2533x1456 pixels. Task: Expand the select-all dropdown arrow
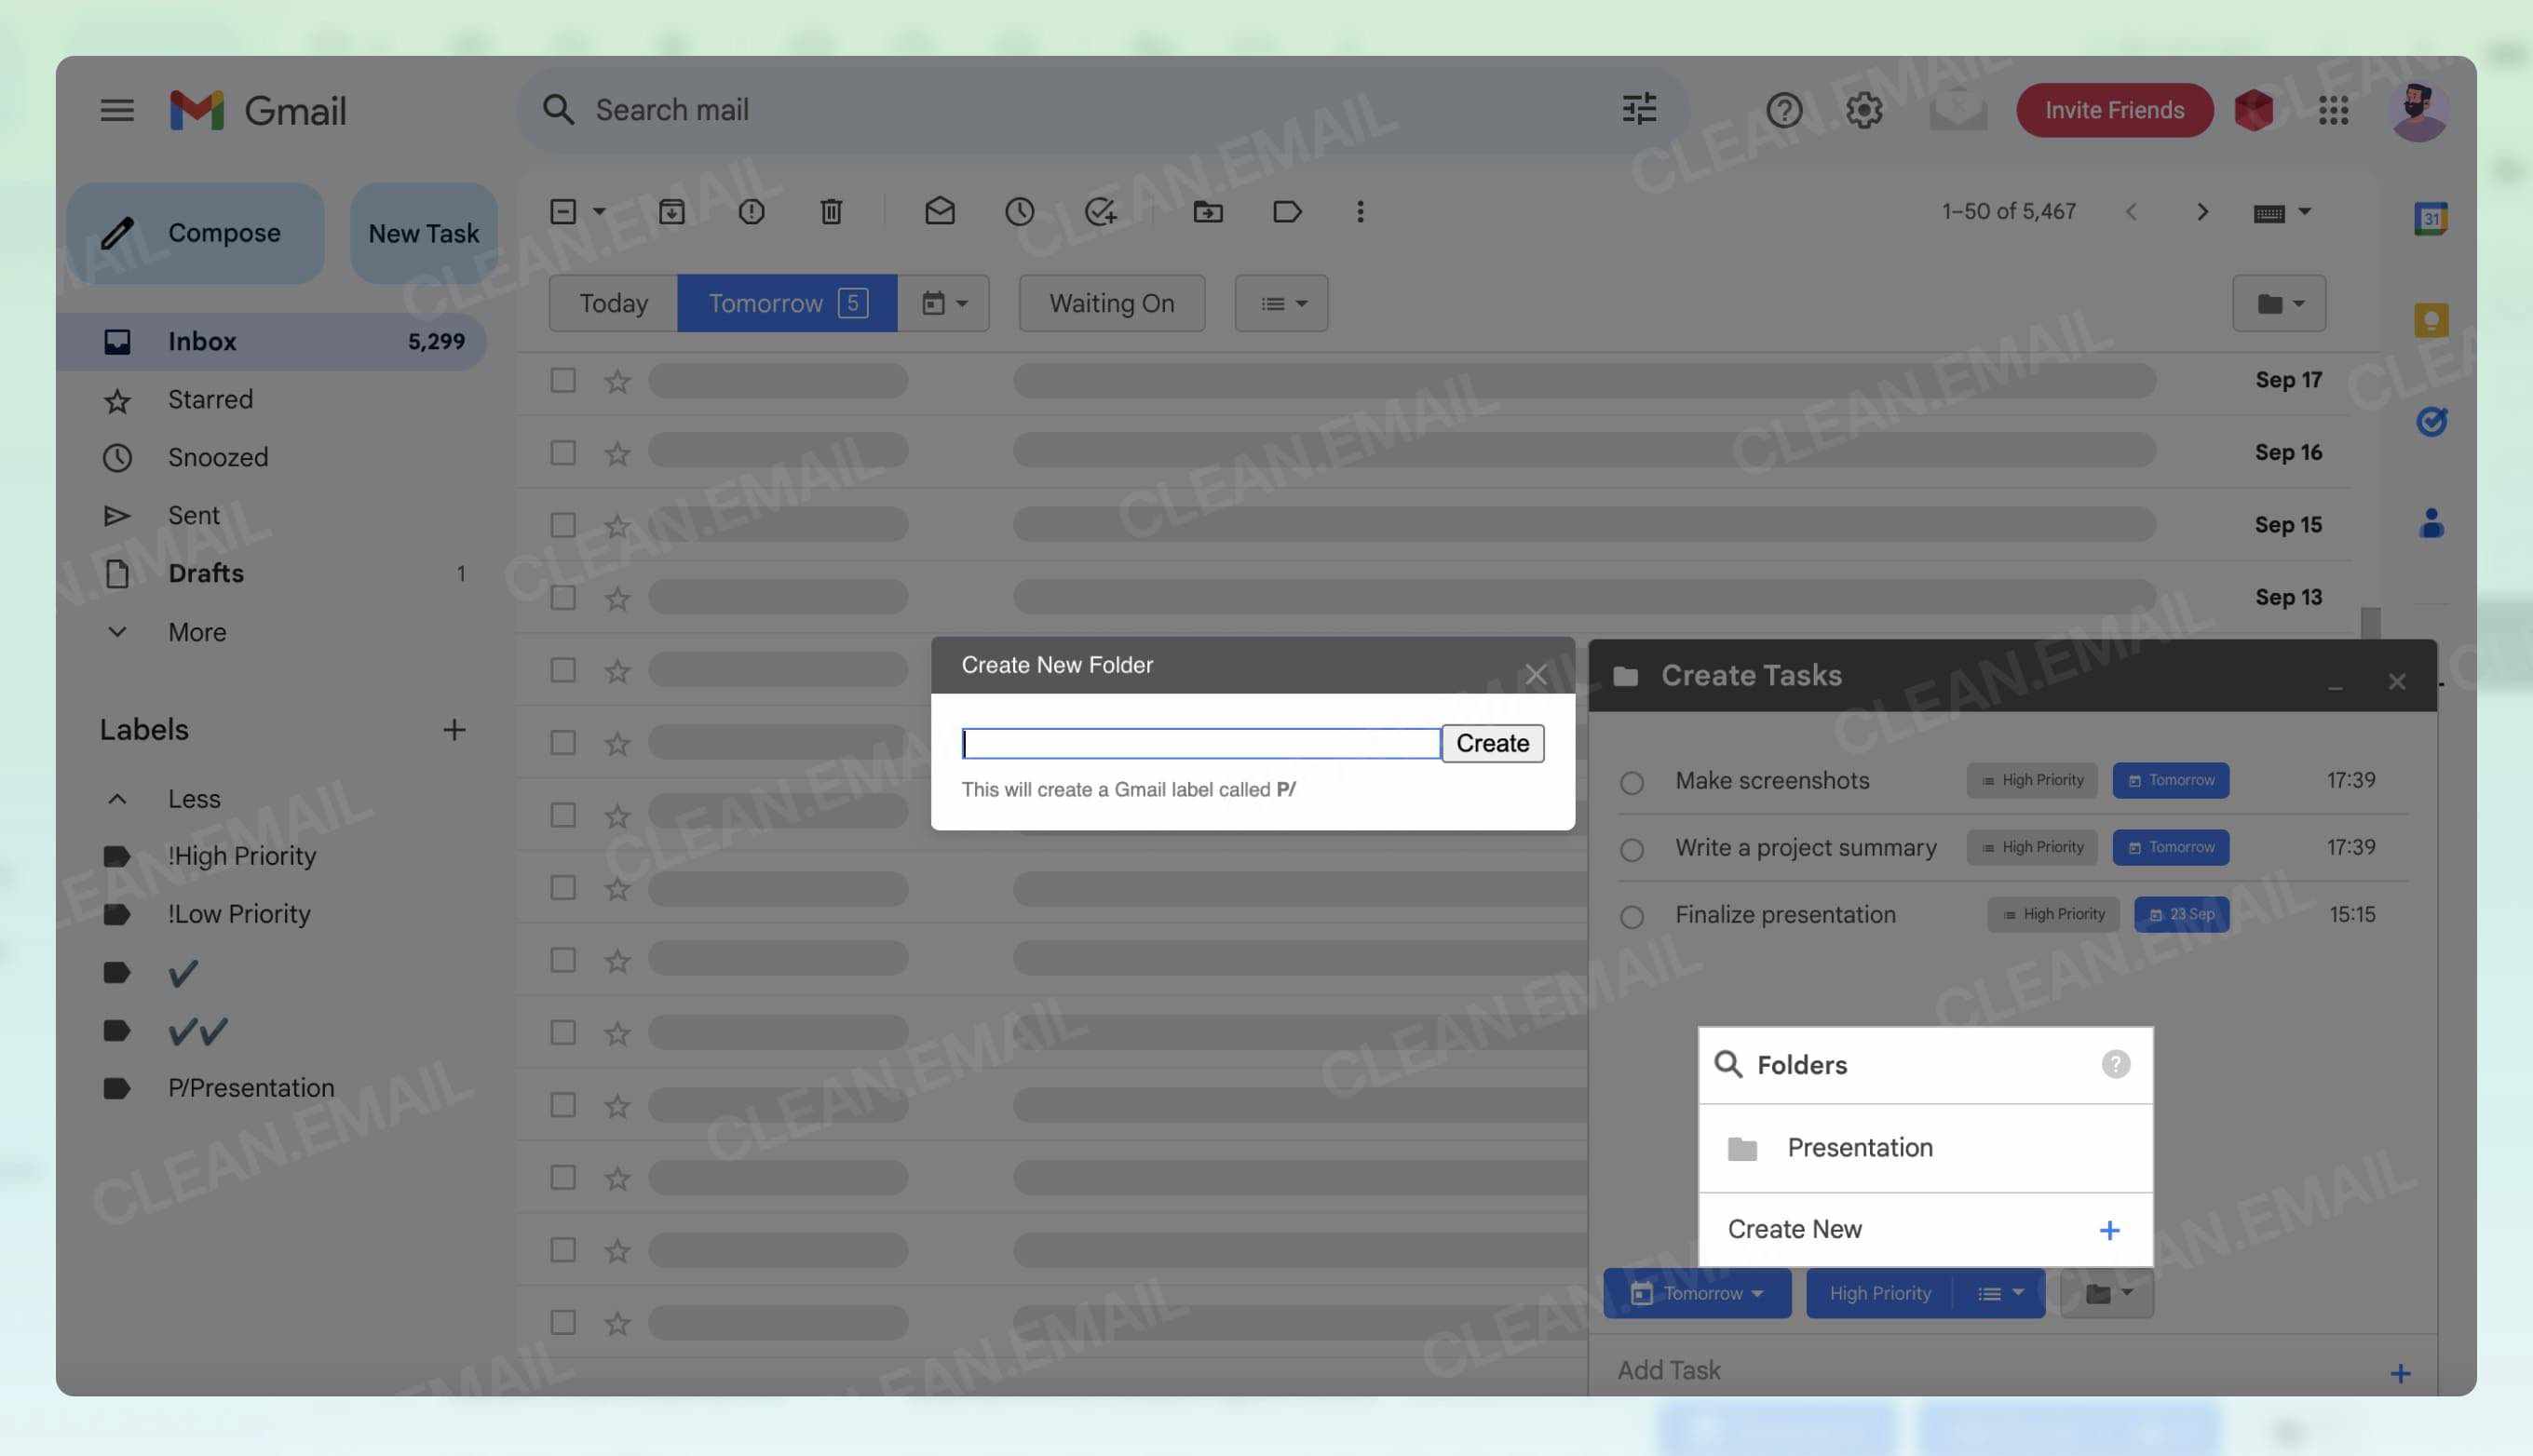[598, 211]
